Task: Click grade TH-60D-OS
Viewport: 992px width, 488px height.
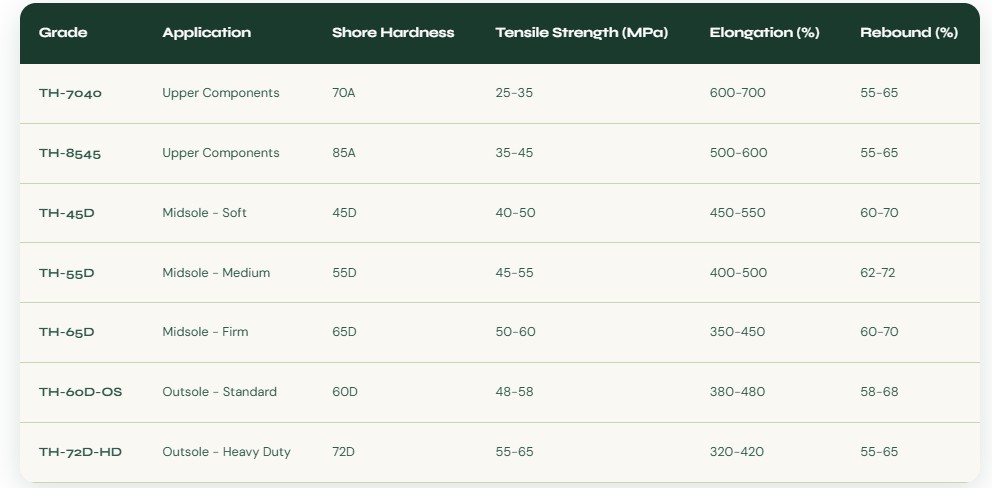Action: (80, 392)
